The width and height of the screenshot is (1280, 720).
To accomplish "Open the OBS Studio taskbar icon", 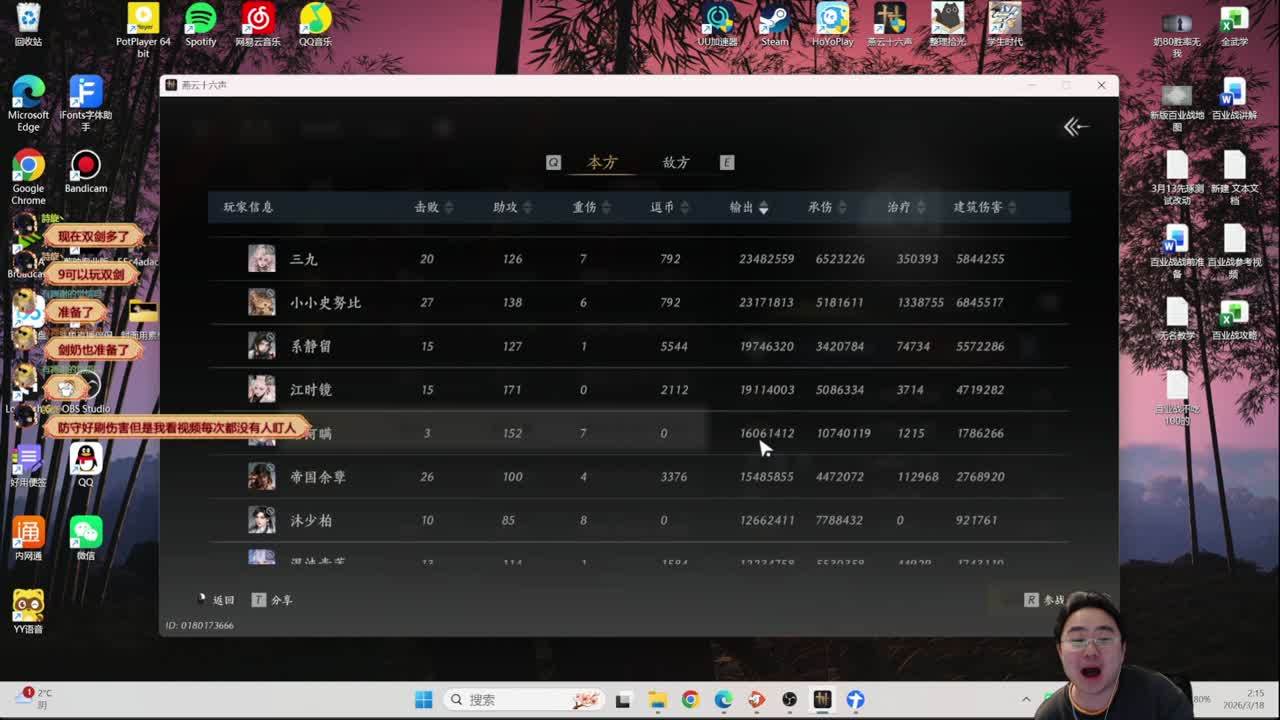I will 789,699.
